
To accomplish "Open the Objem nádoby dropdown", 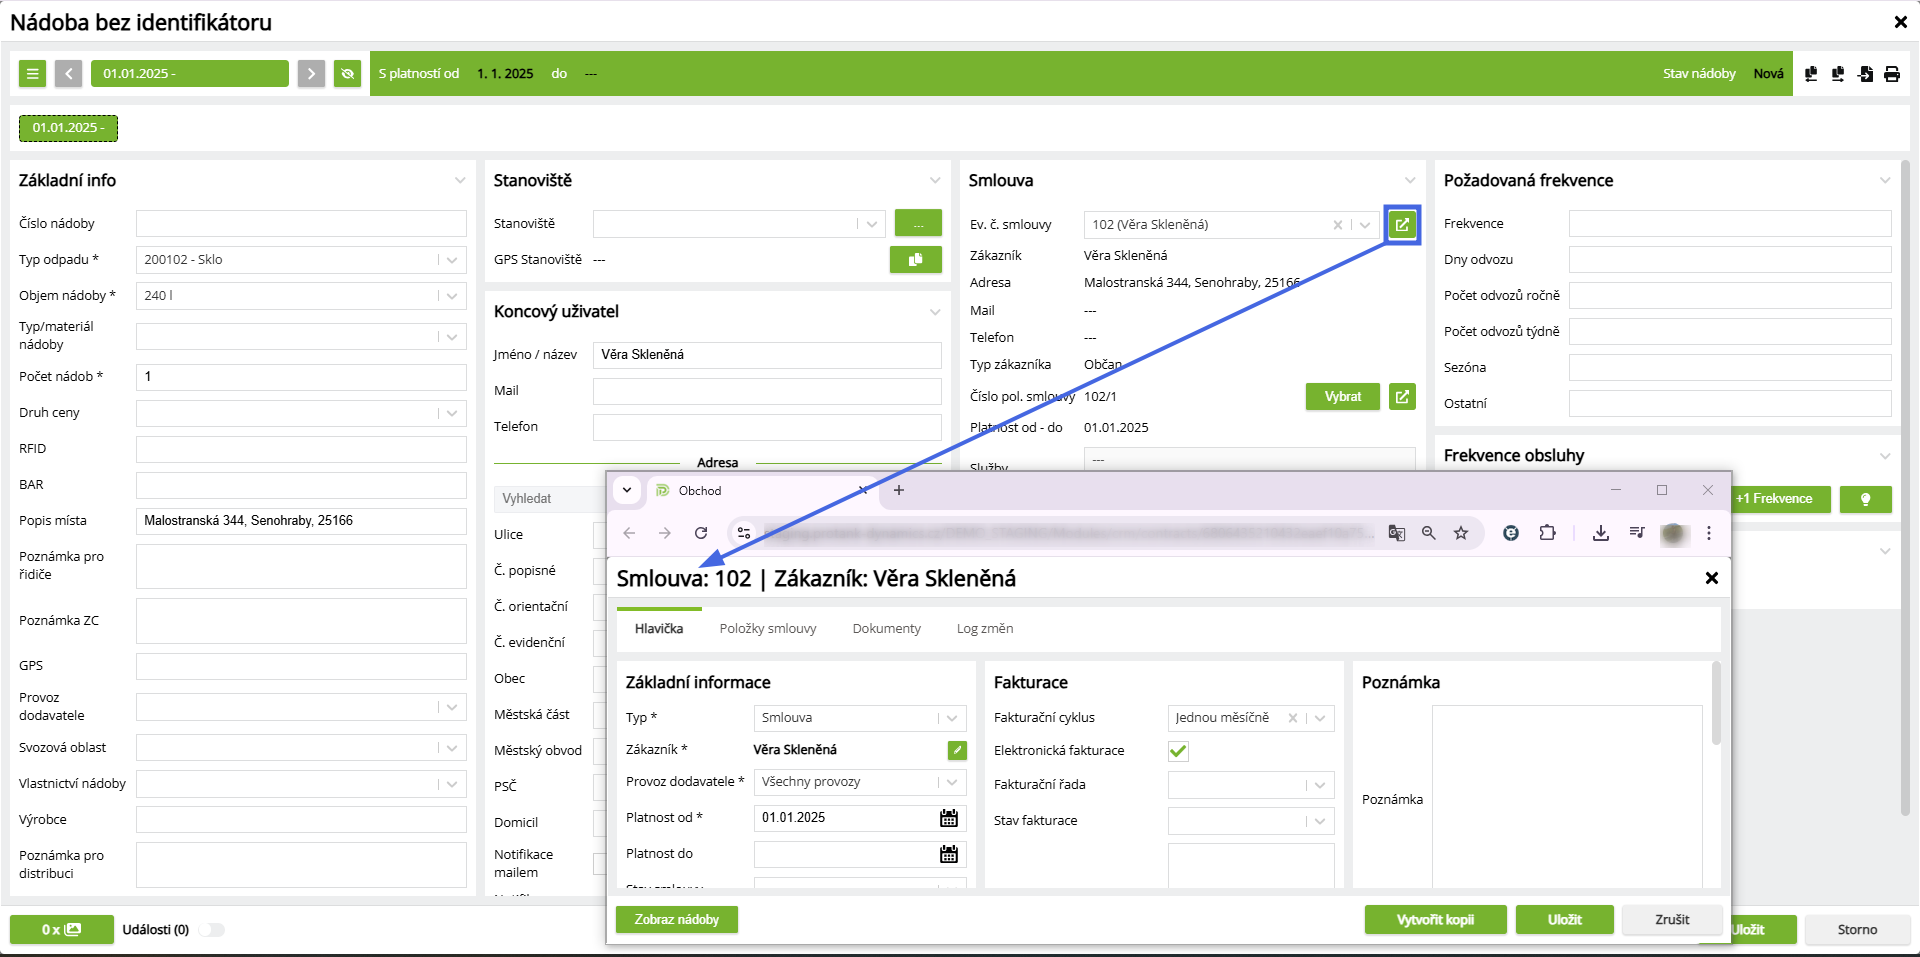I will coord(452,296).
